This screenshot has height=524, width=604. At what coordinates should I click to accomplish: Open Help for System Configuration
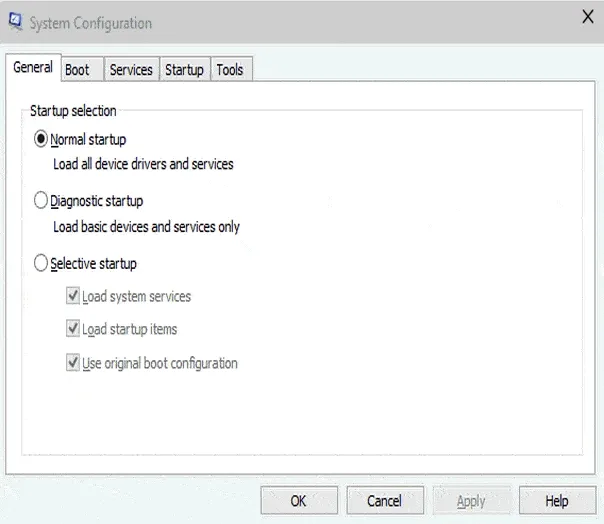pyautogui.click(x=557, y=501)
